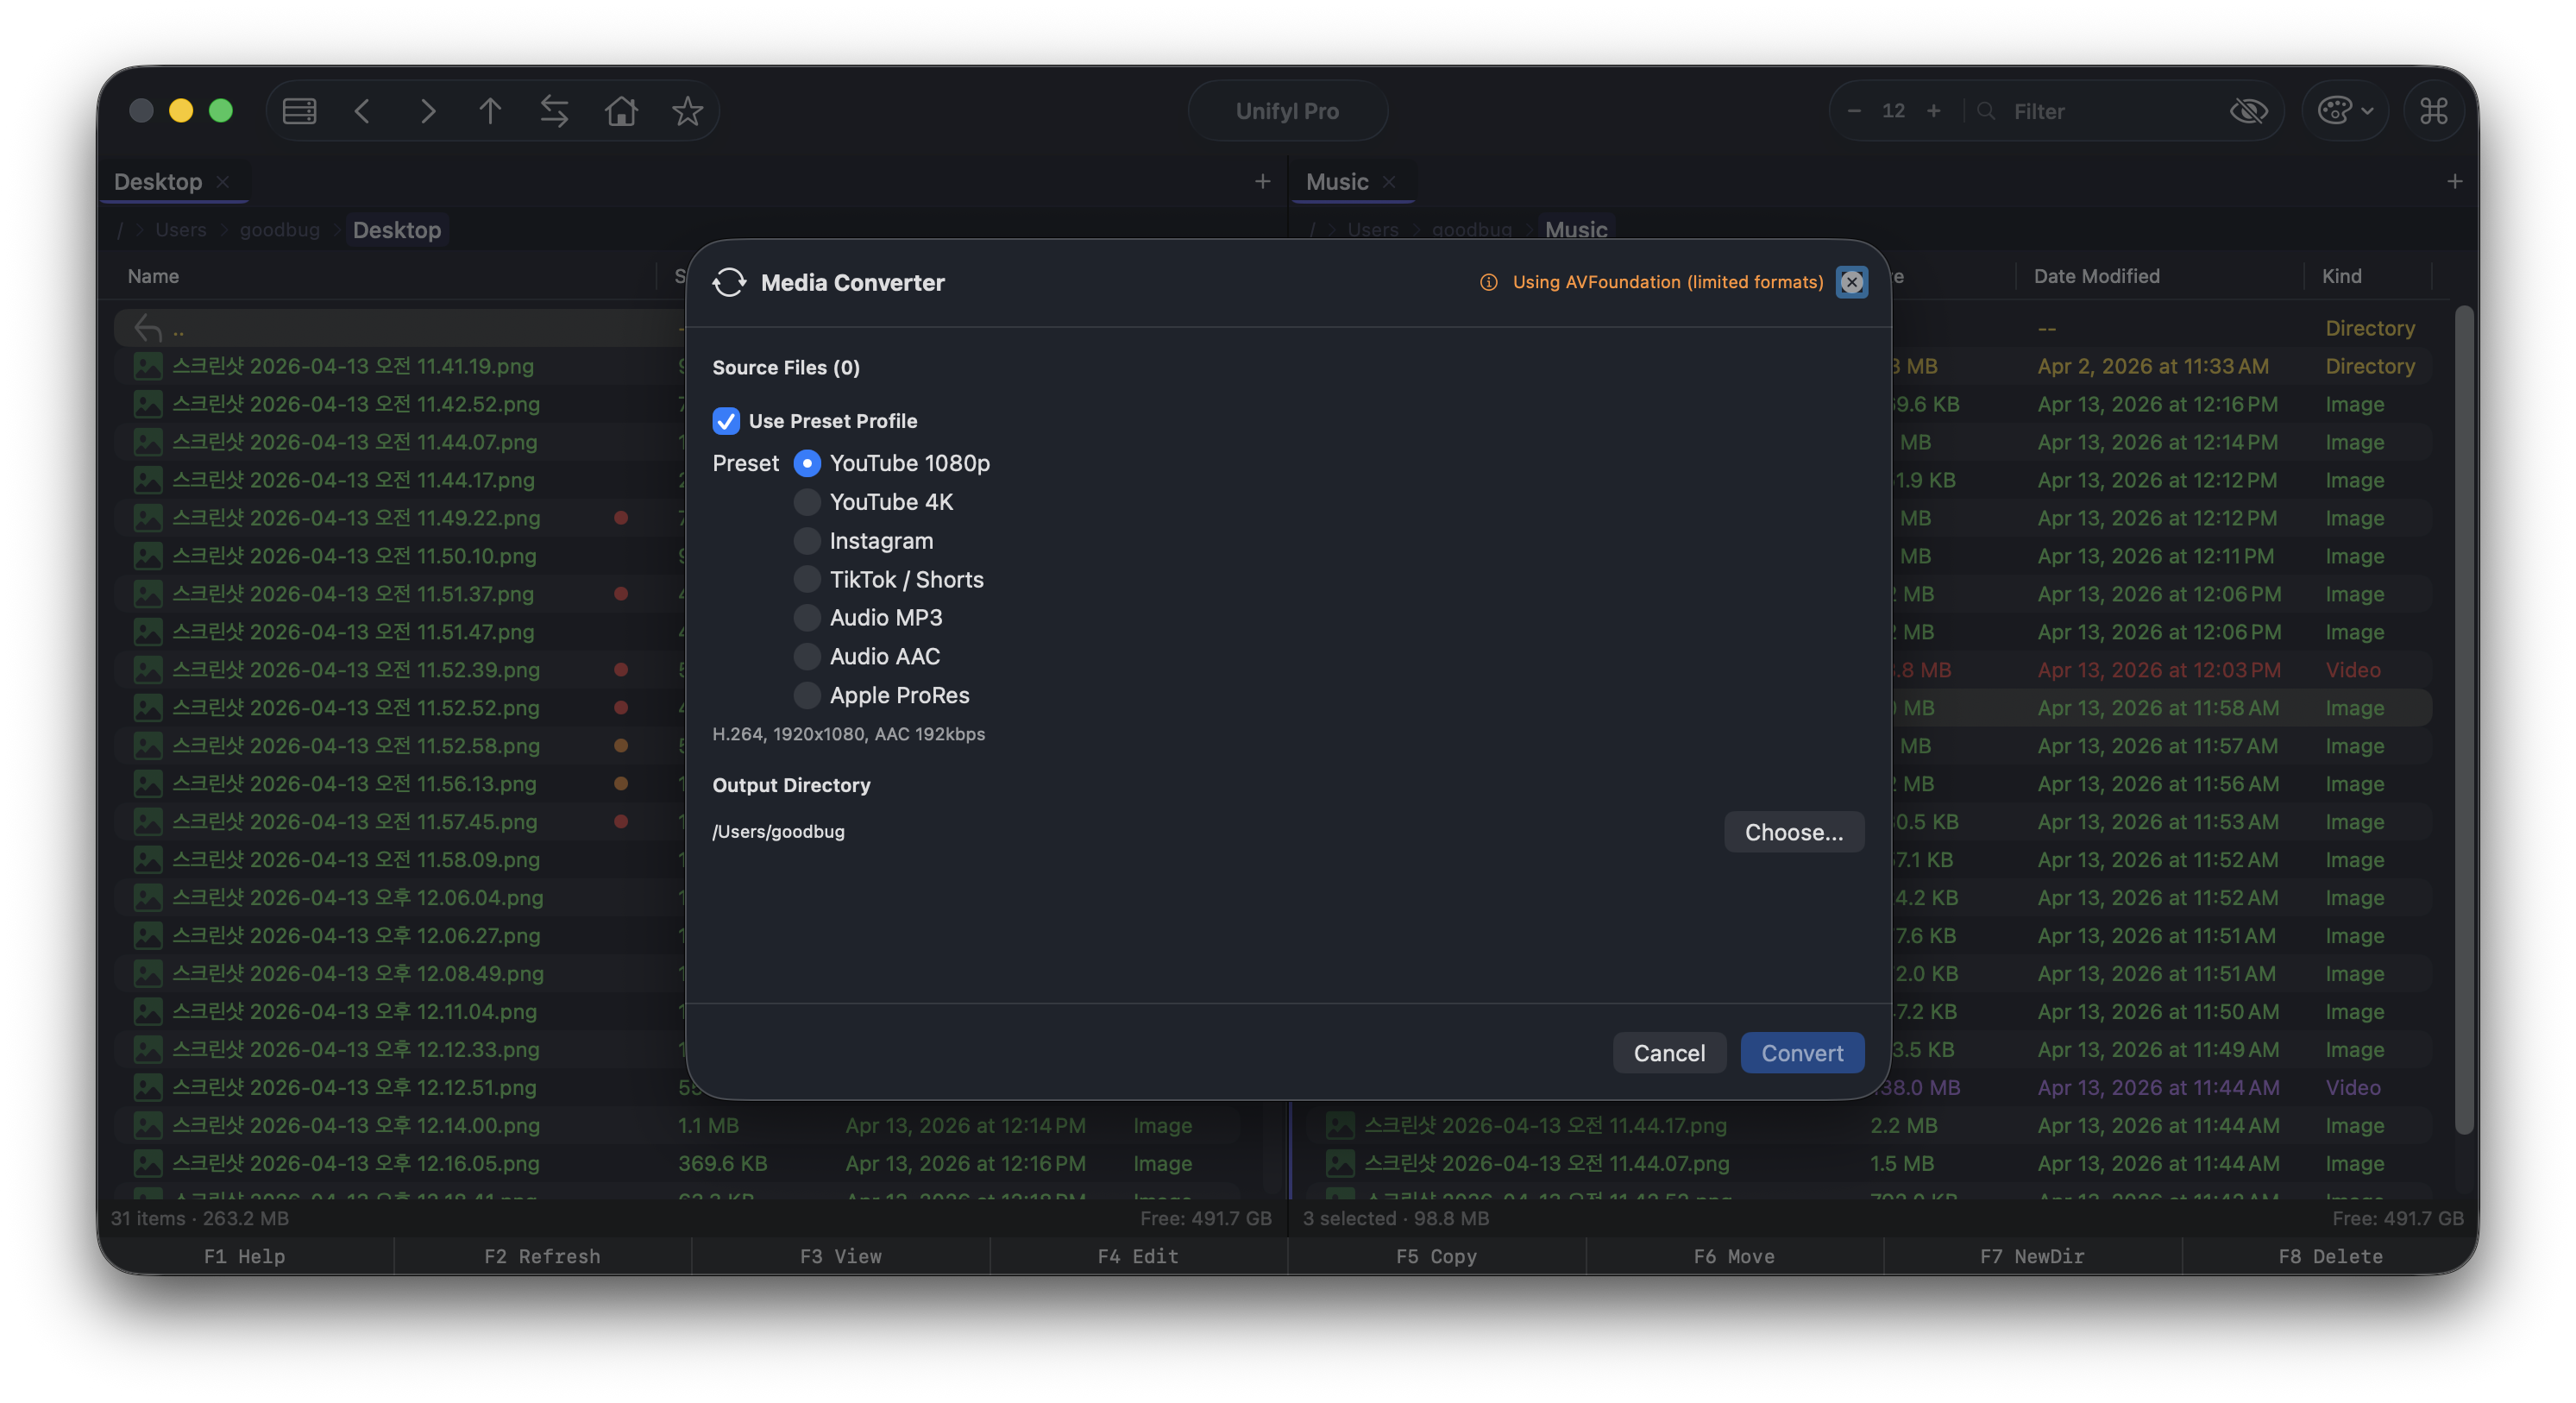Swap panels using the crossed arrows icon

coord(554,111)
